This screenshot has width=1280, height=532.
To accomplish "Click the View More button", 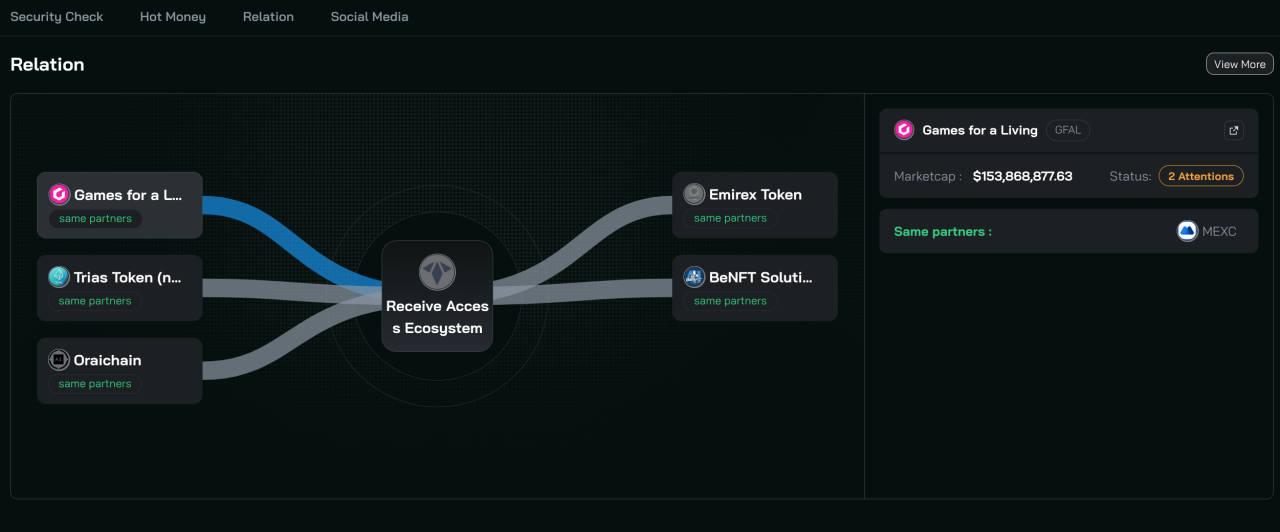I will [x=1239, y=64].
